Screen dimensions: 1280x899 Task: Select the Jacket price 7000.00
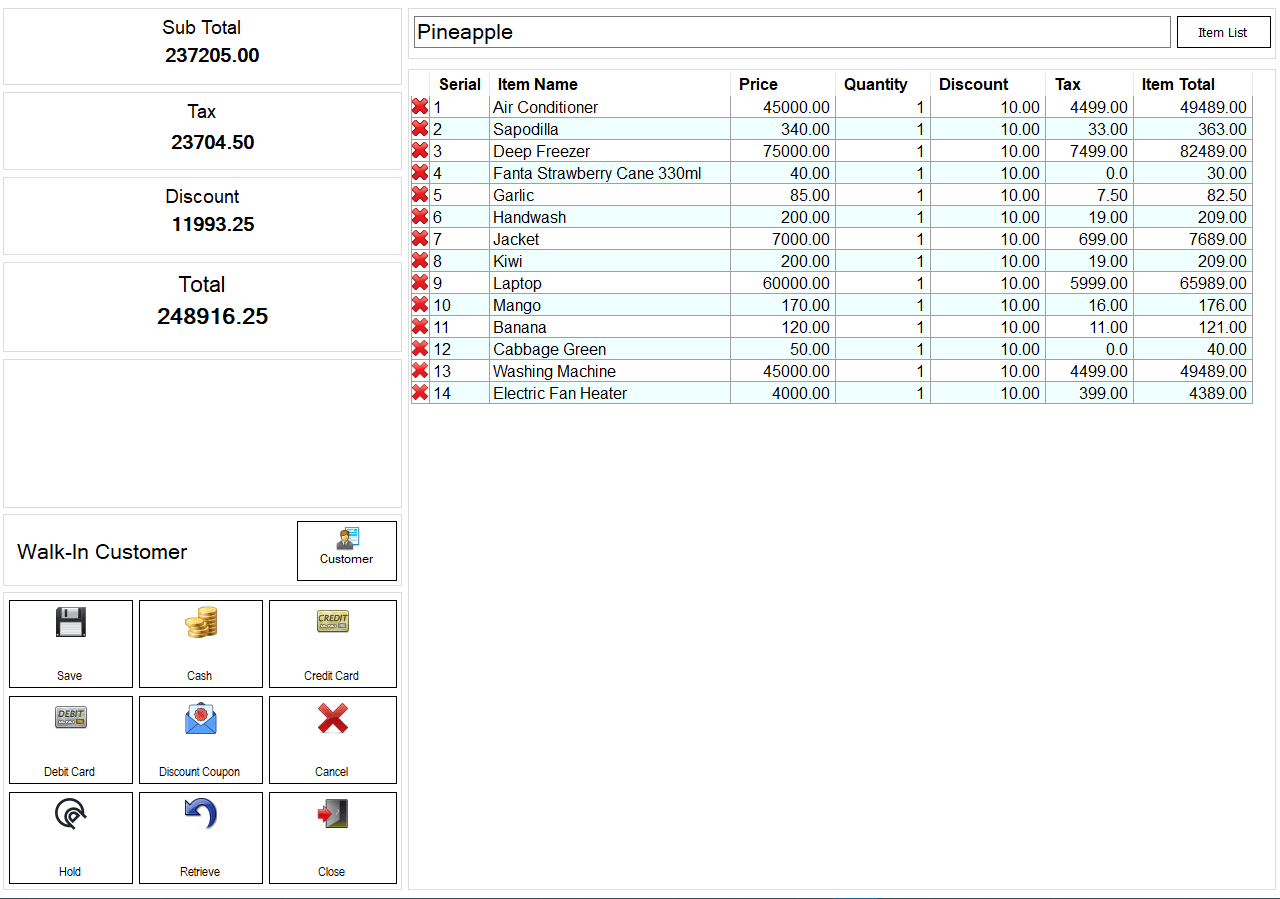783,239
